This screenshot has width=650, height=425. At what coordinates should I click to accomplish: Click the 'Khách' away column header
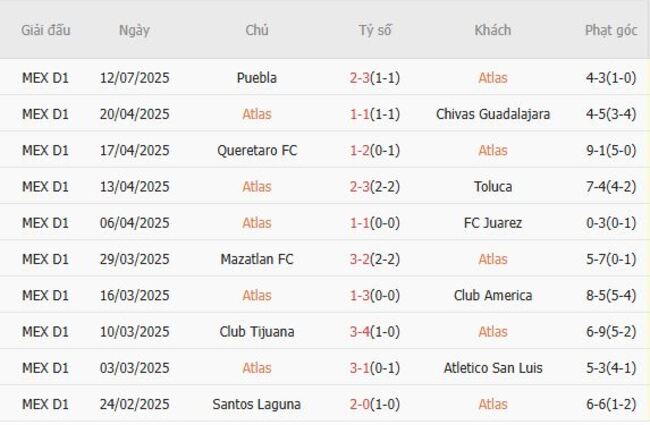tap(492, 30)
